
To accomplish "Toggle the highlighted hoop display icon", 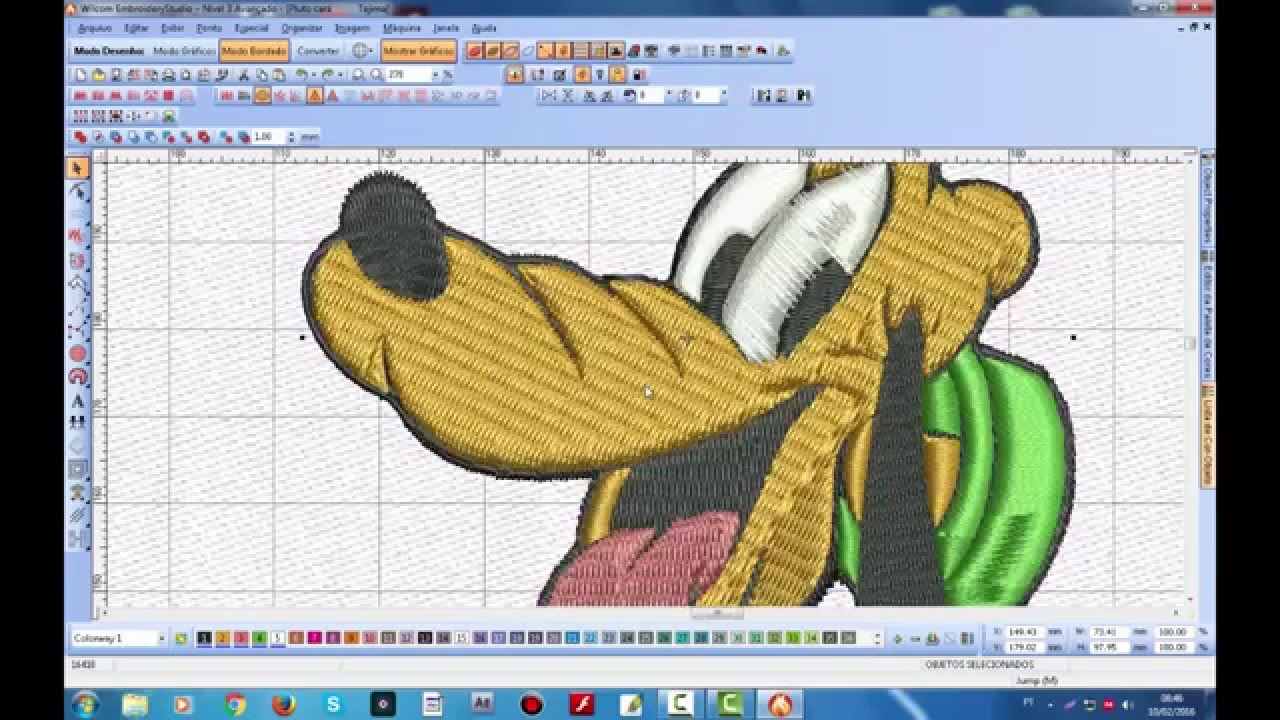I will (262, 96).
